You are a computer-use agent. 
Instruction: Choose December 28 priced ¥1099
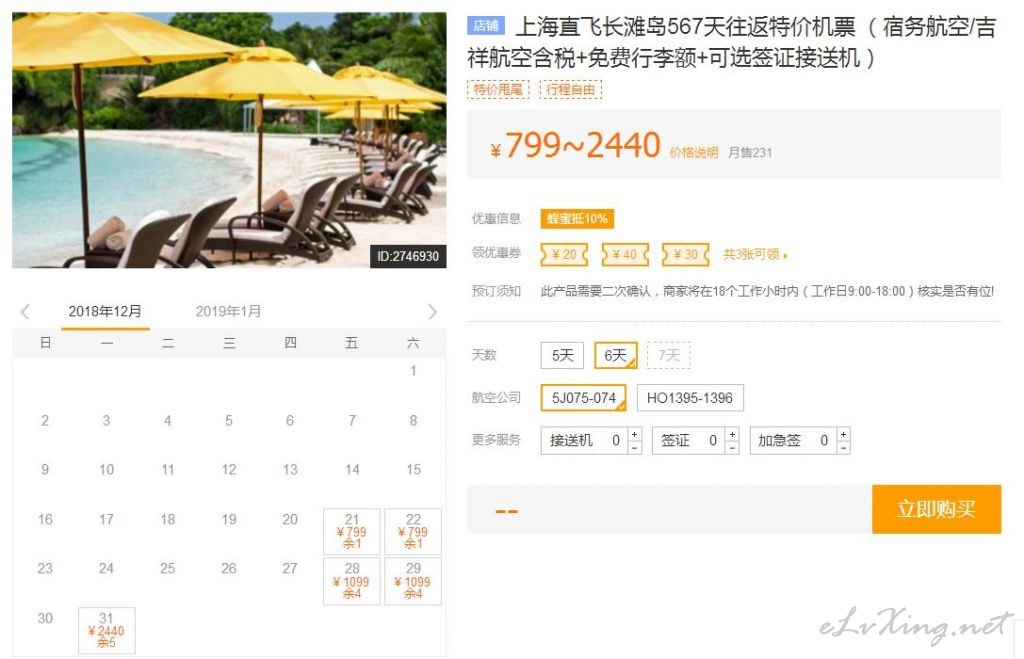(x=351, y=581)
